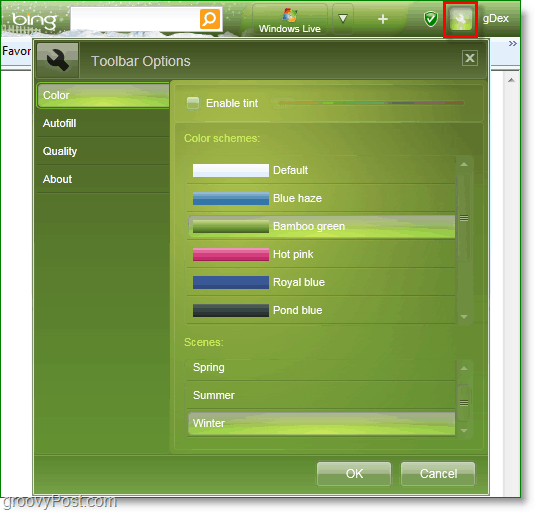Click the Bing logo
The height and width of the screenshot is (512, 535).
pos(34,20)
